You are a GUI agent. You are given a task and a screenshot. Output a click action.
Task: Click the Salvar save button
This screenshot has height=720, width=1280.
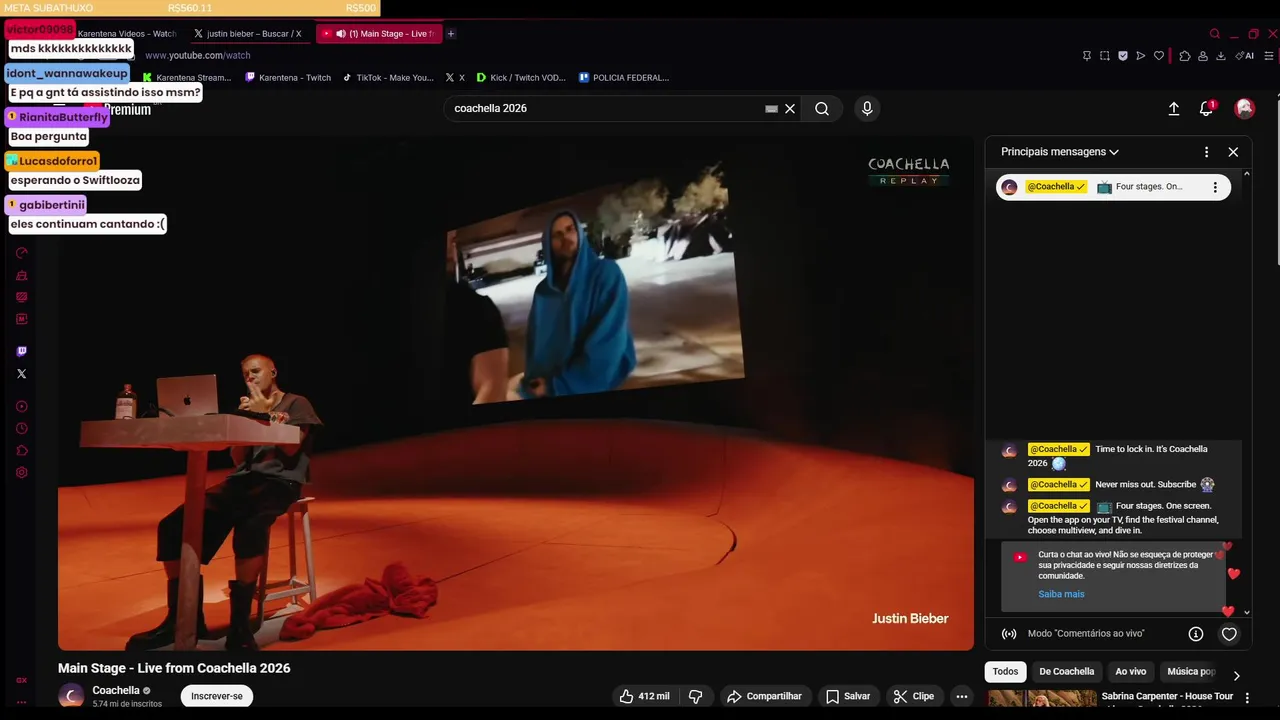[848, 696]
